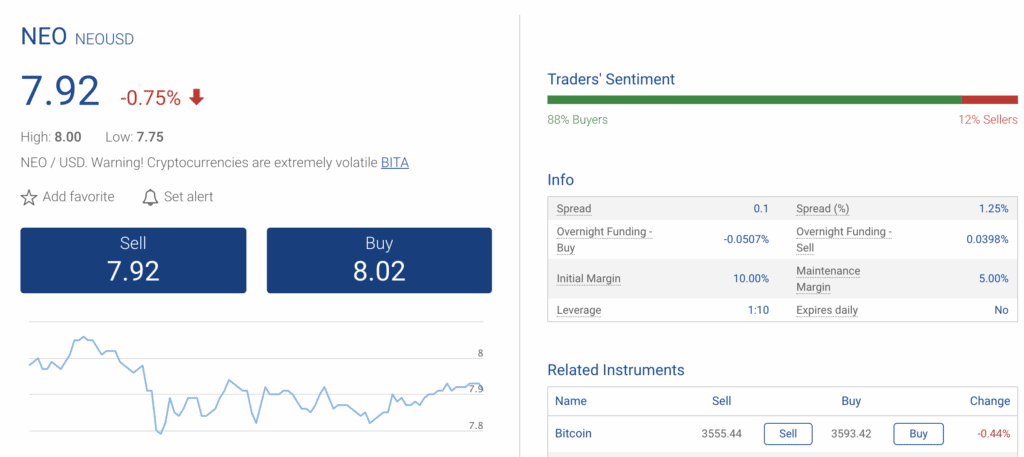1024x457 pixels.
Task: Click the 12% Sellers label
Action: [x=988, y=120]
